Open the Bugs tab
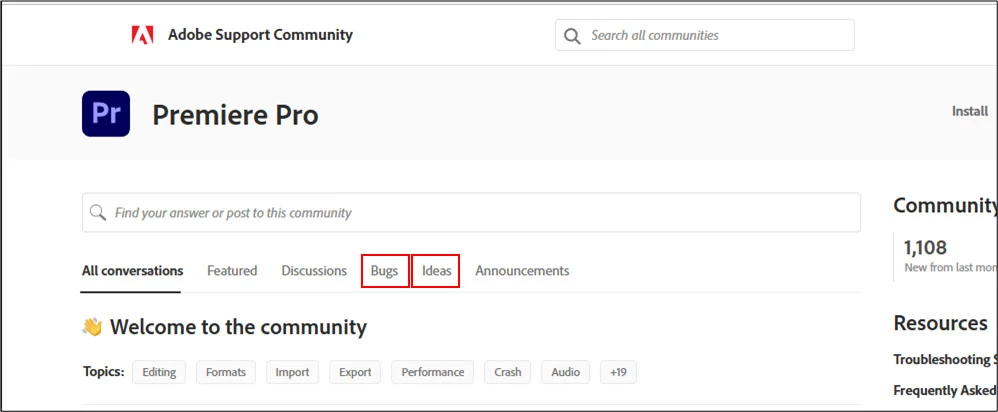This screenshot has height=412, width=998. point(384,271)
